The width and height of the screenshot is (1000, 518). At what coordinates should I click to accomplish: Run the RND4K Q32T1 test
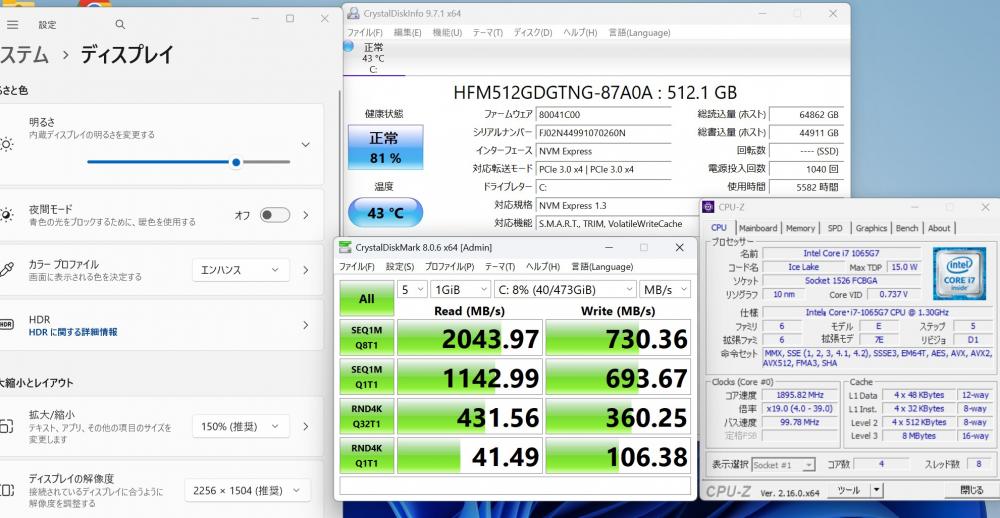(x=367, y=416)
